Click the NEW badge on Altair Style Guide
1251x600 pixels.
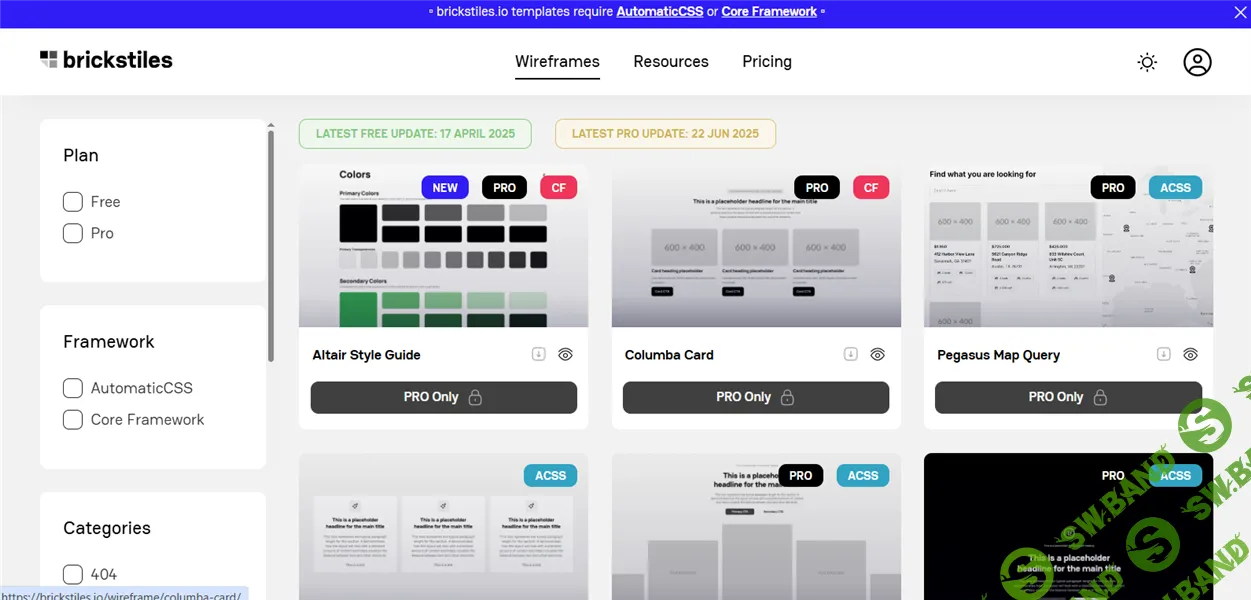point(444,187)
